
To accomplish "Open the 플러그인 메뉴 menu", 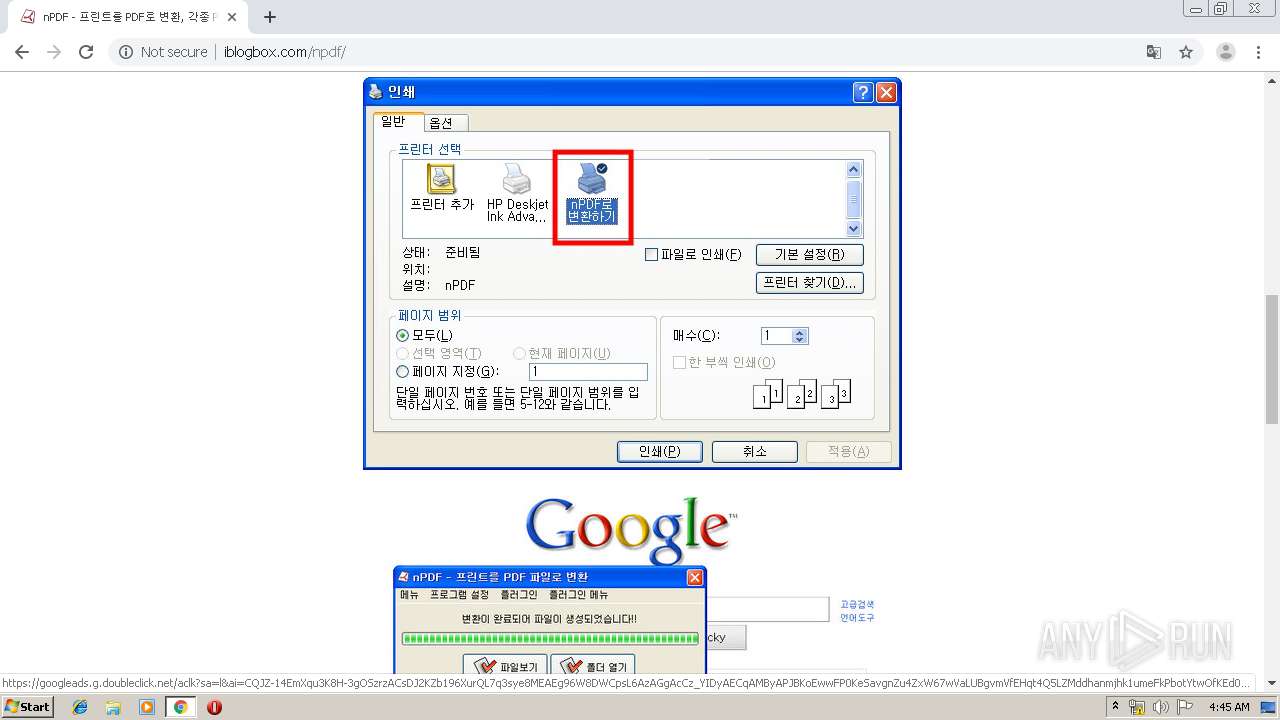I will point(578,595).
